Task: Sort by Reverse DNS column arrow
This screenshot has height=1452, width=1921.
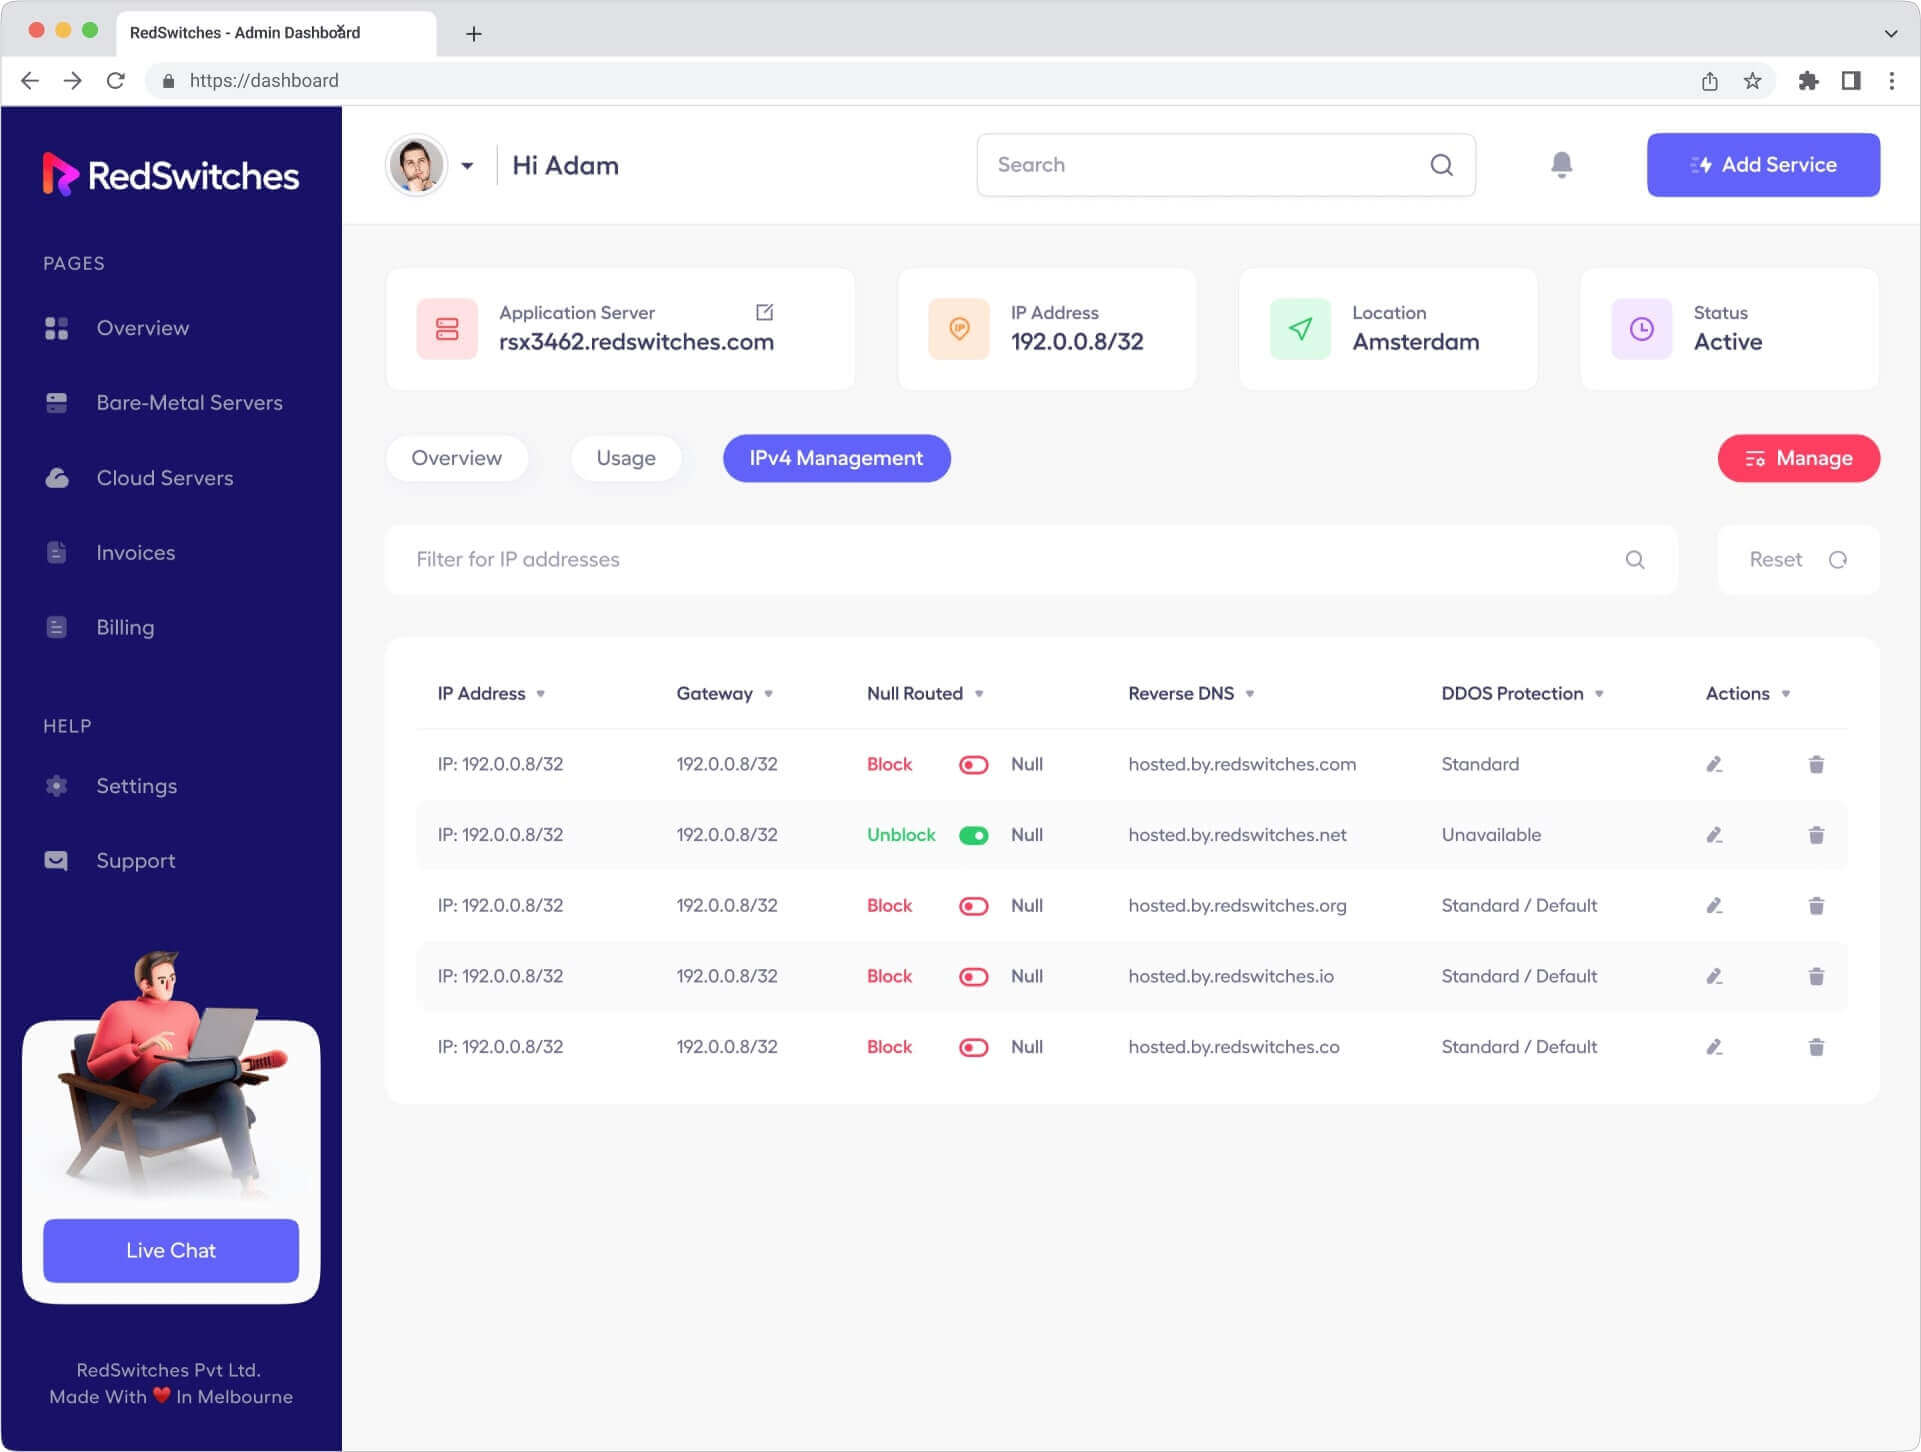Action: [1250, 694]
